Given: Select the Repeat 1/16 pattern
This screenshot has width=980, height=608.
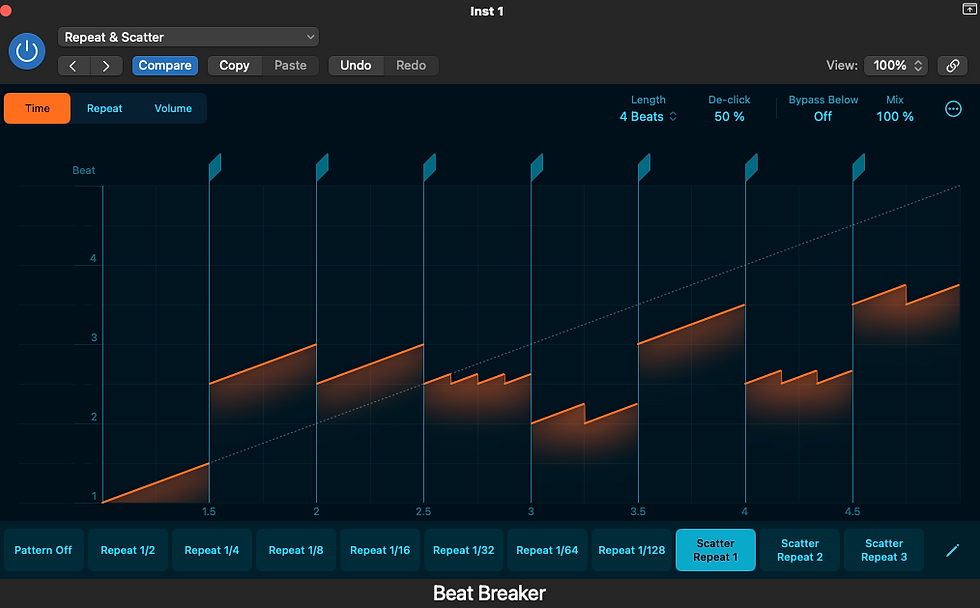Looking at the screenshot, I should pyautogui.click(x=380, y=550).
